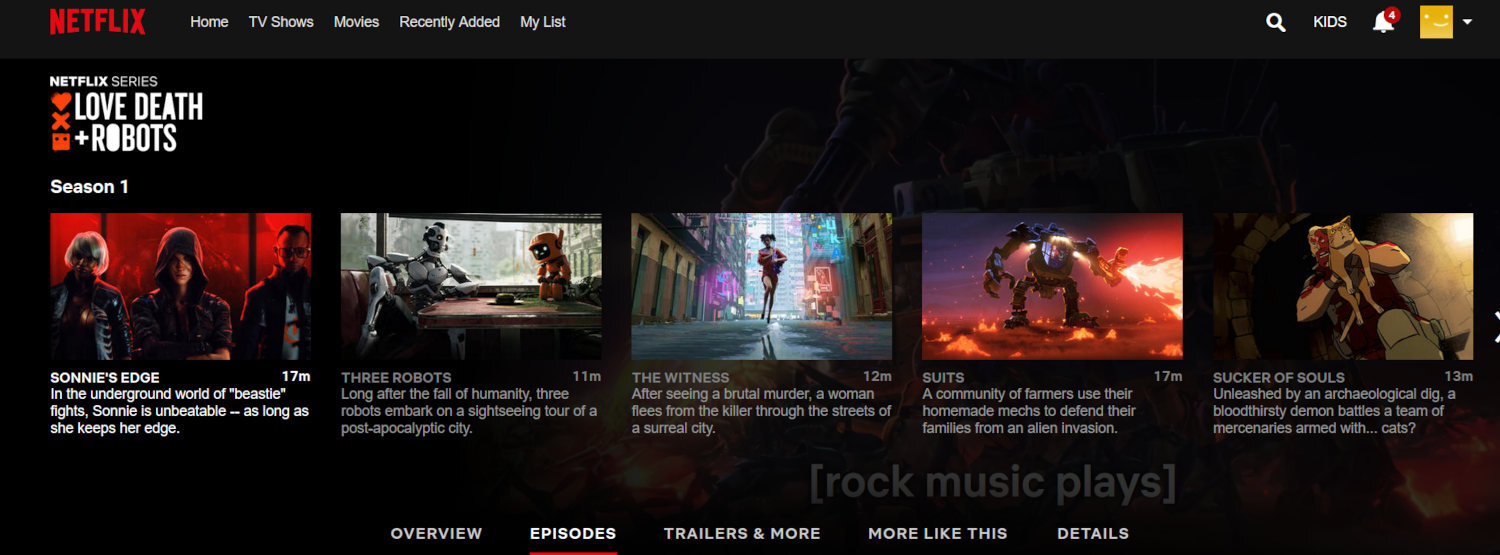The width and height of the screenshot is (1500, 555).
Task: Go to Home in top navigation
Action: (x=209, y=22)
